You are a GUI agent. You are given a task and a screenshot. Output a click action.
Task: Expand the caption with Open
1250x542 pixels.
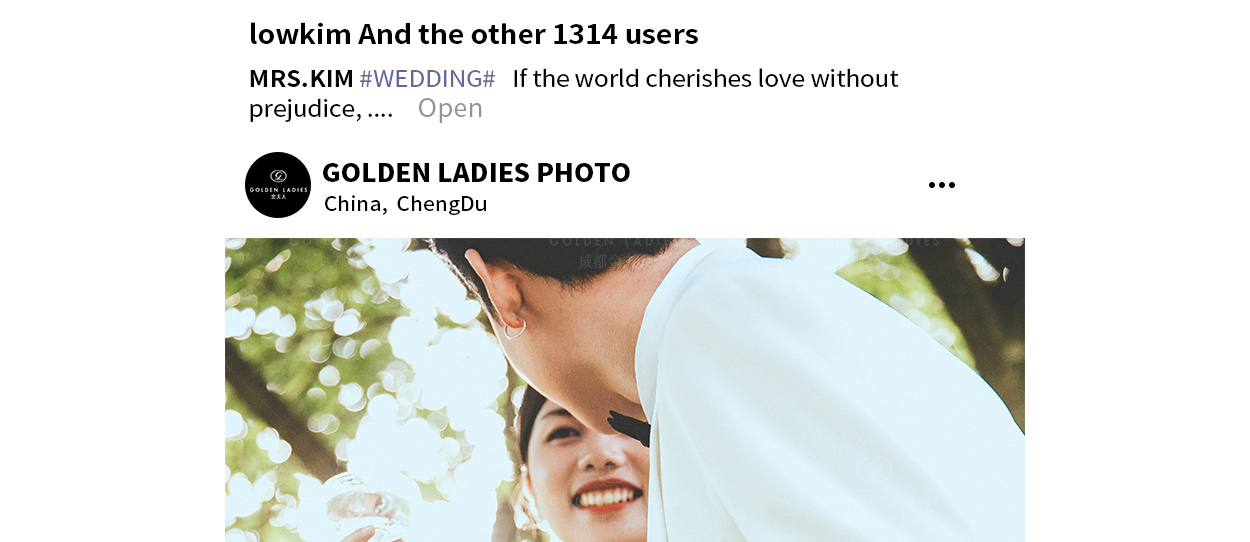tap(450, 108)
